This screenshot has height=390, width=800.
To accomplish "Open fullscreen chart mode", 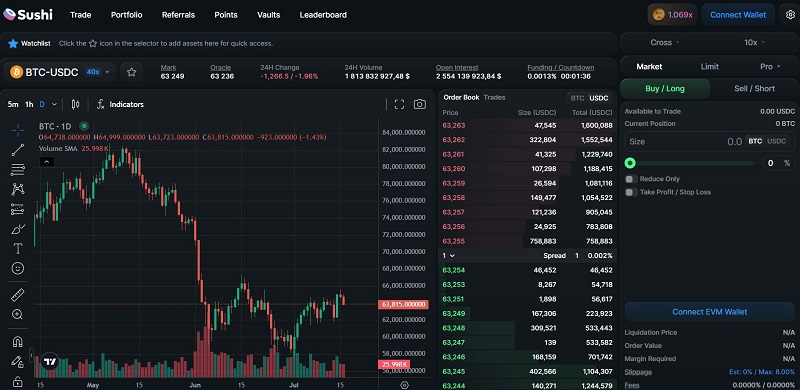I will (x=399, y=104).
